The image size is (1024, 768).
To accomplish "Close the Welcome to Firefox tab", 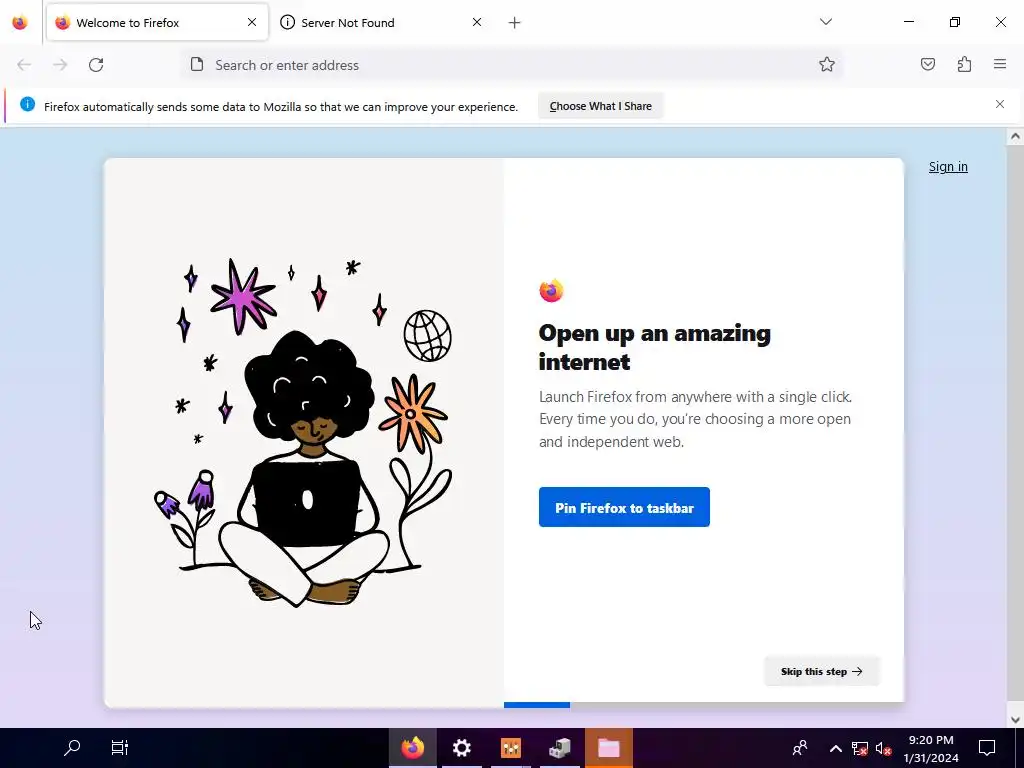I will click(251, 22).
